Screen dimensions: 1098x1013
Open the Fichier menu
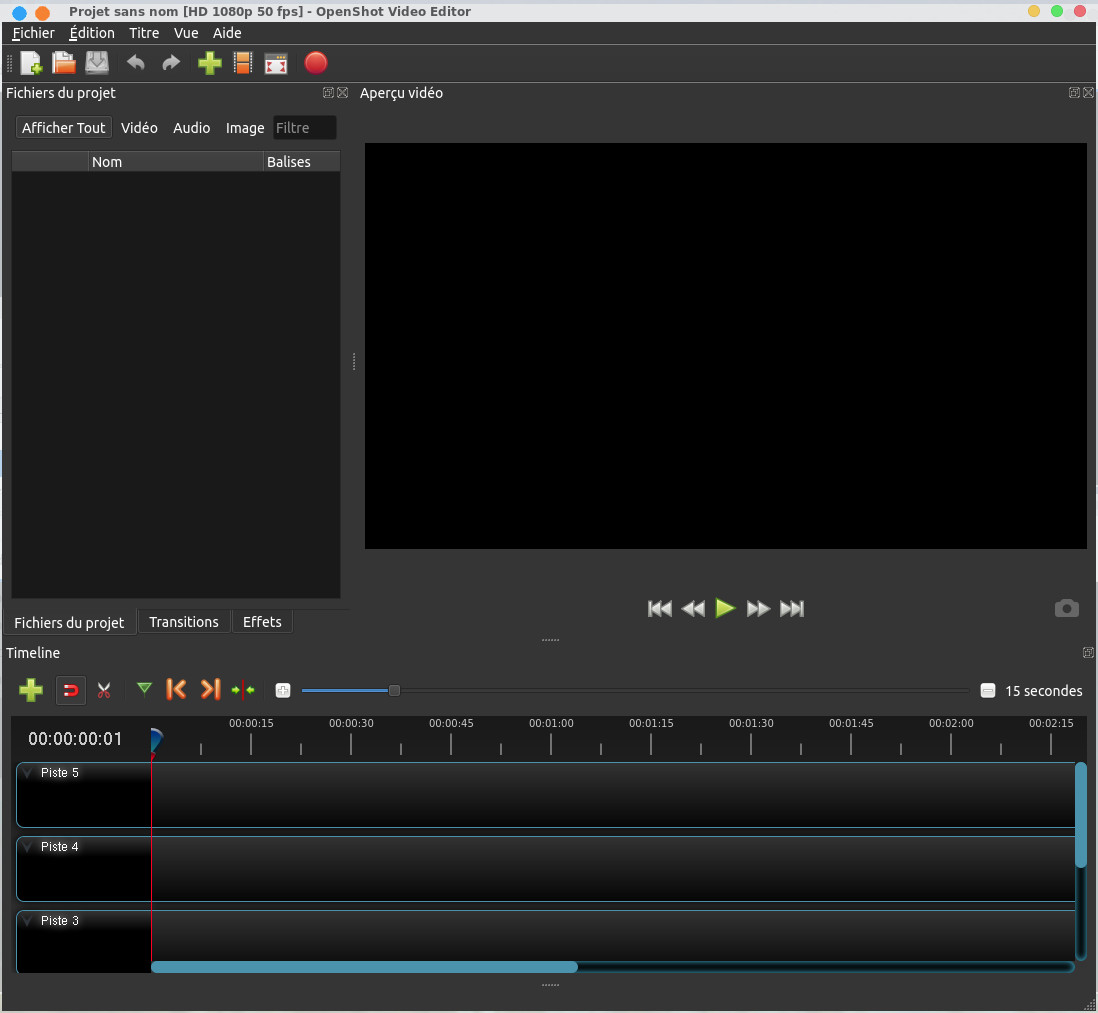pyautogui.click(x=33, y=33)
